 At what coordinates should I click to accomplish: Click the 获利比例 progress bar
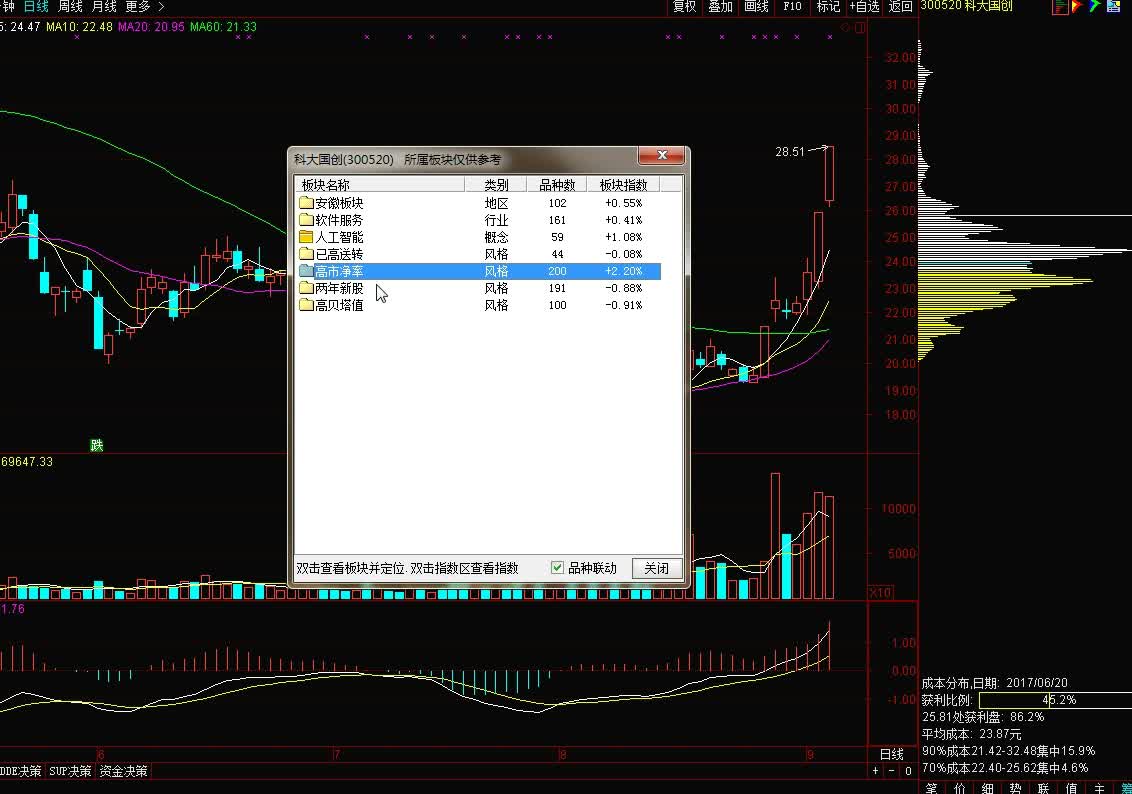tap(1055, 699)
